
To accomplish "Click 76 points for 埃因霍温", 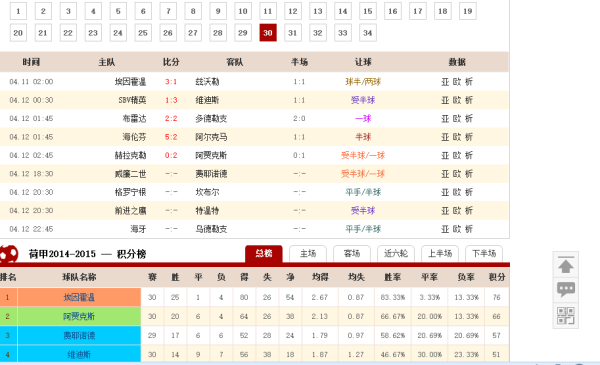I will [x=497, y=297].
